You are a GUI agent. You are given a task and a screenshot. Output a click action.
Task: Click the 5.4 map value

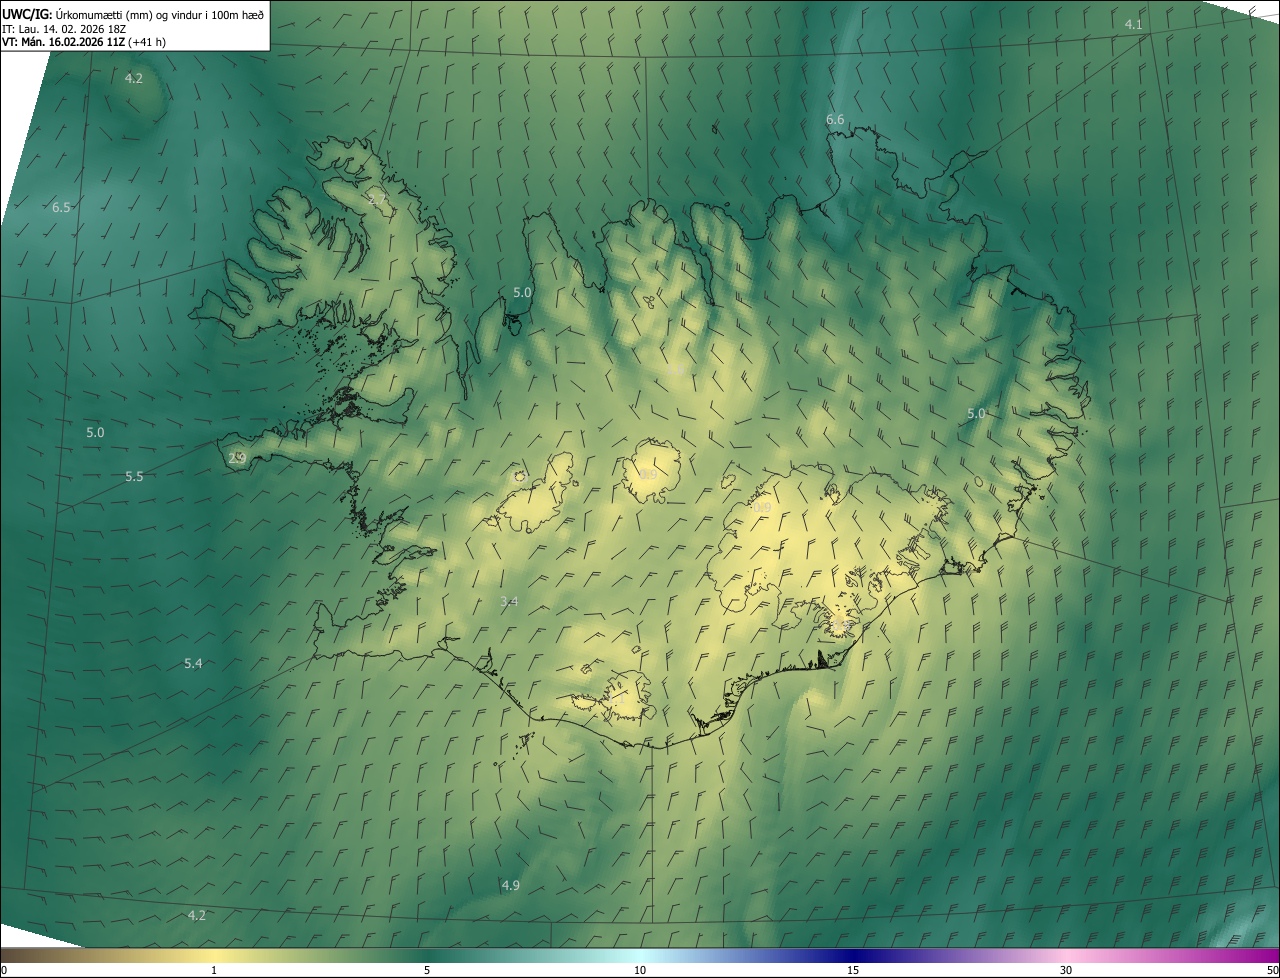(193, 663)
